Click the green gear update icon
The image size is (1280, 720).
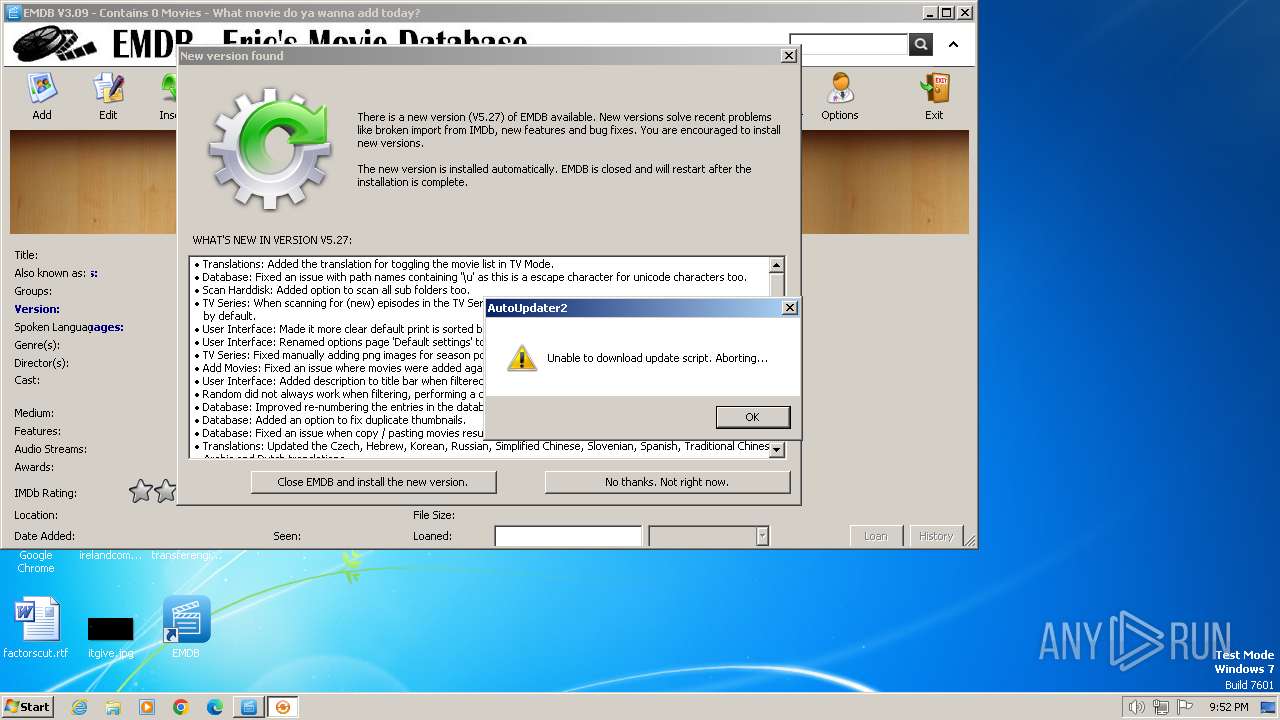[x=270, y=150]
